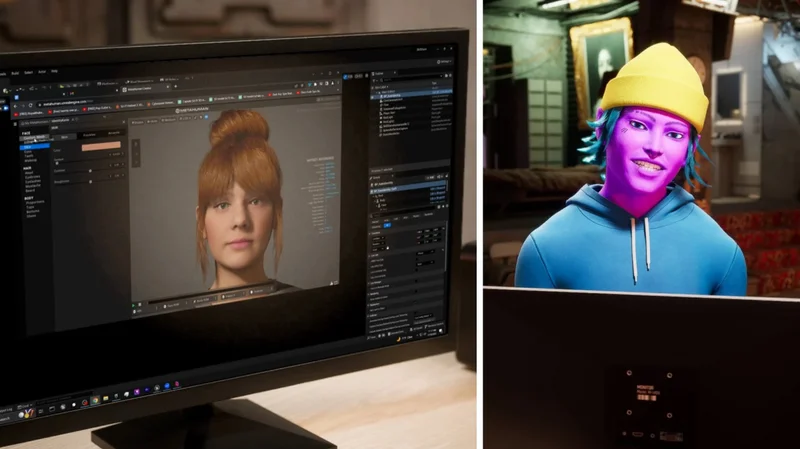Click the browser back arrow

pos(15,106)
